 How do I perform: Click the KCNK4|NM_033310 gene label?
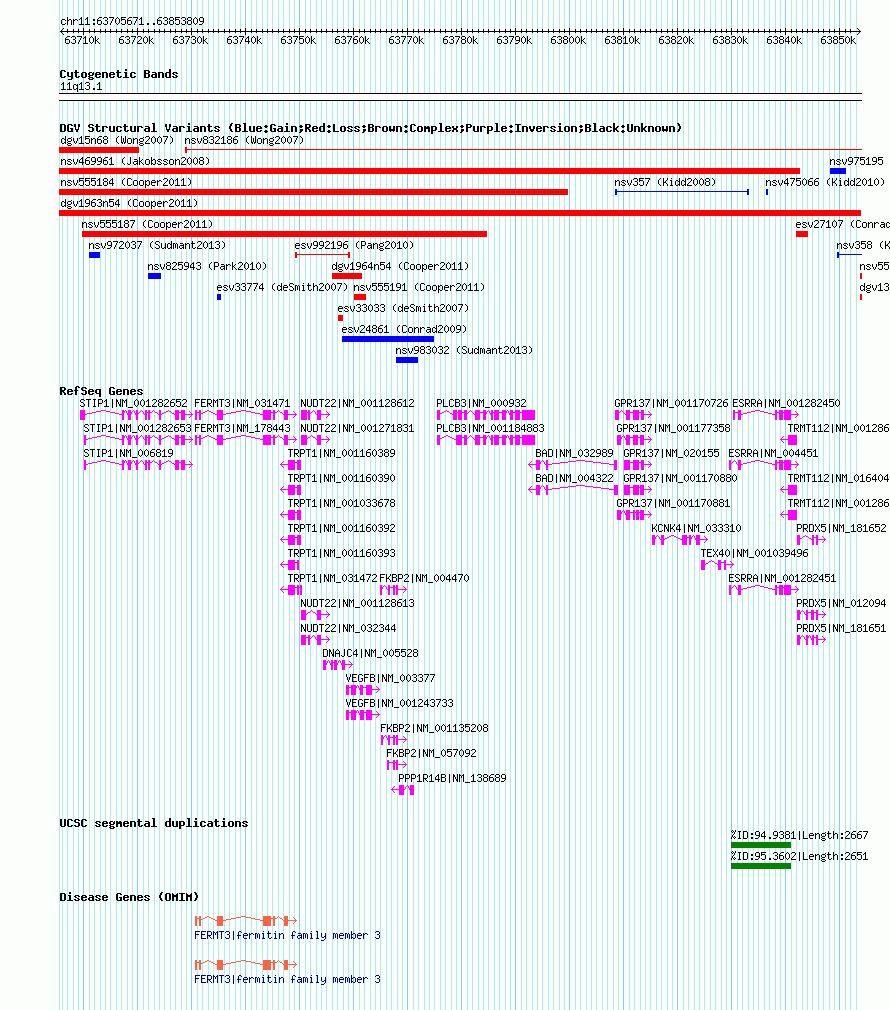[x=696, y=529]
